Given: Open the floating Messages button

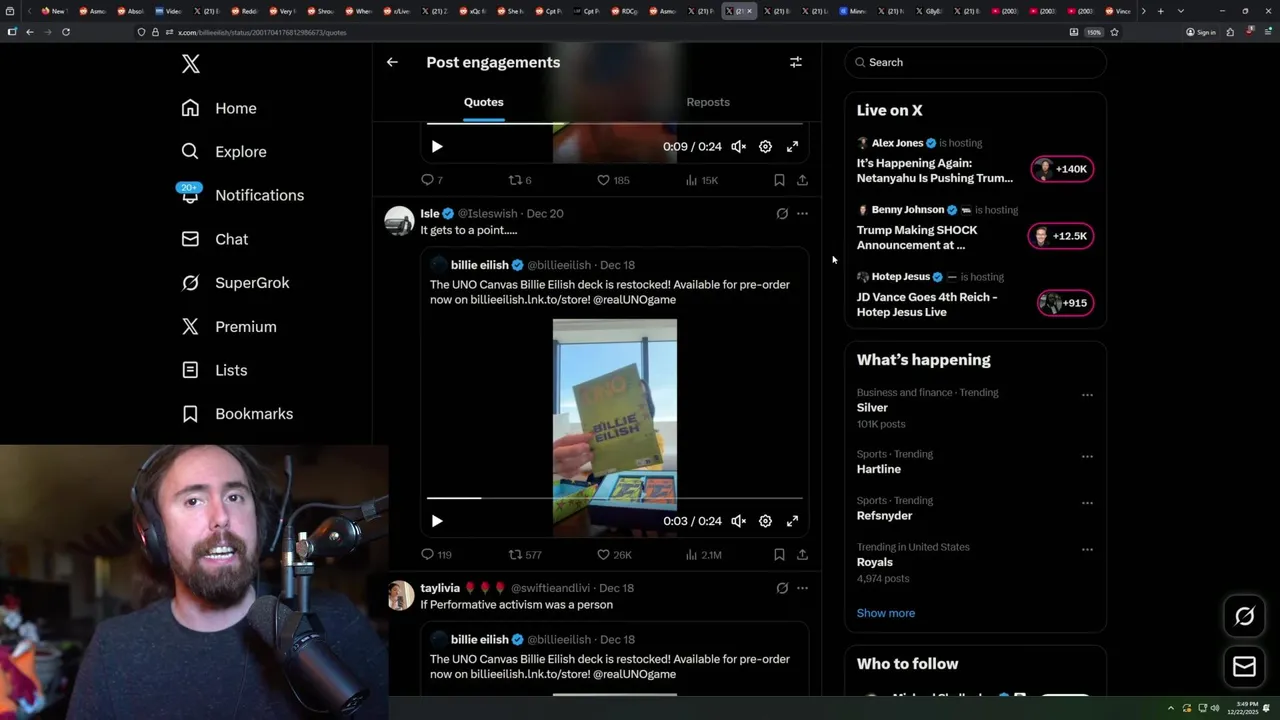Looking at the screenshot, I should point(1244,666).
